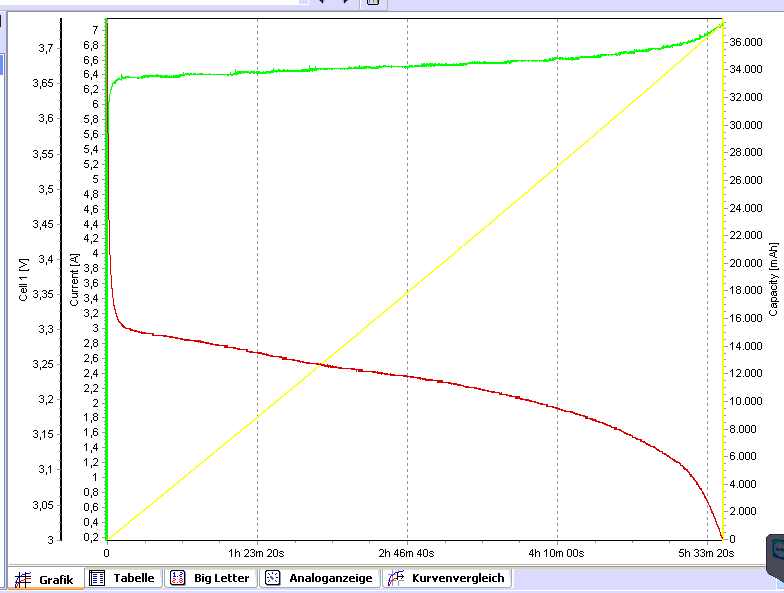Open the Tabelle tab

pos(123,578)
